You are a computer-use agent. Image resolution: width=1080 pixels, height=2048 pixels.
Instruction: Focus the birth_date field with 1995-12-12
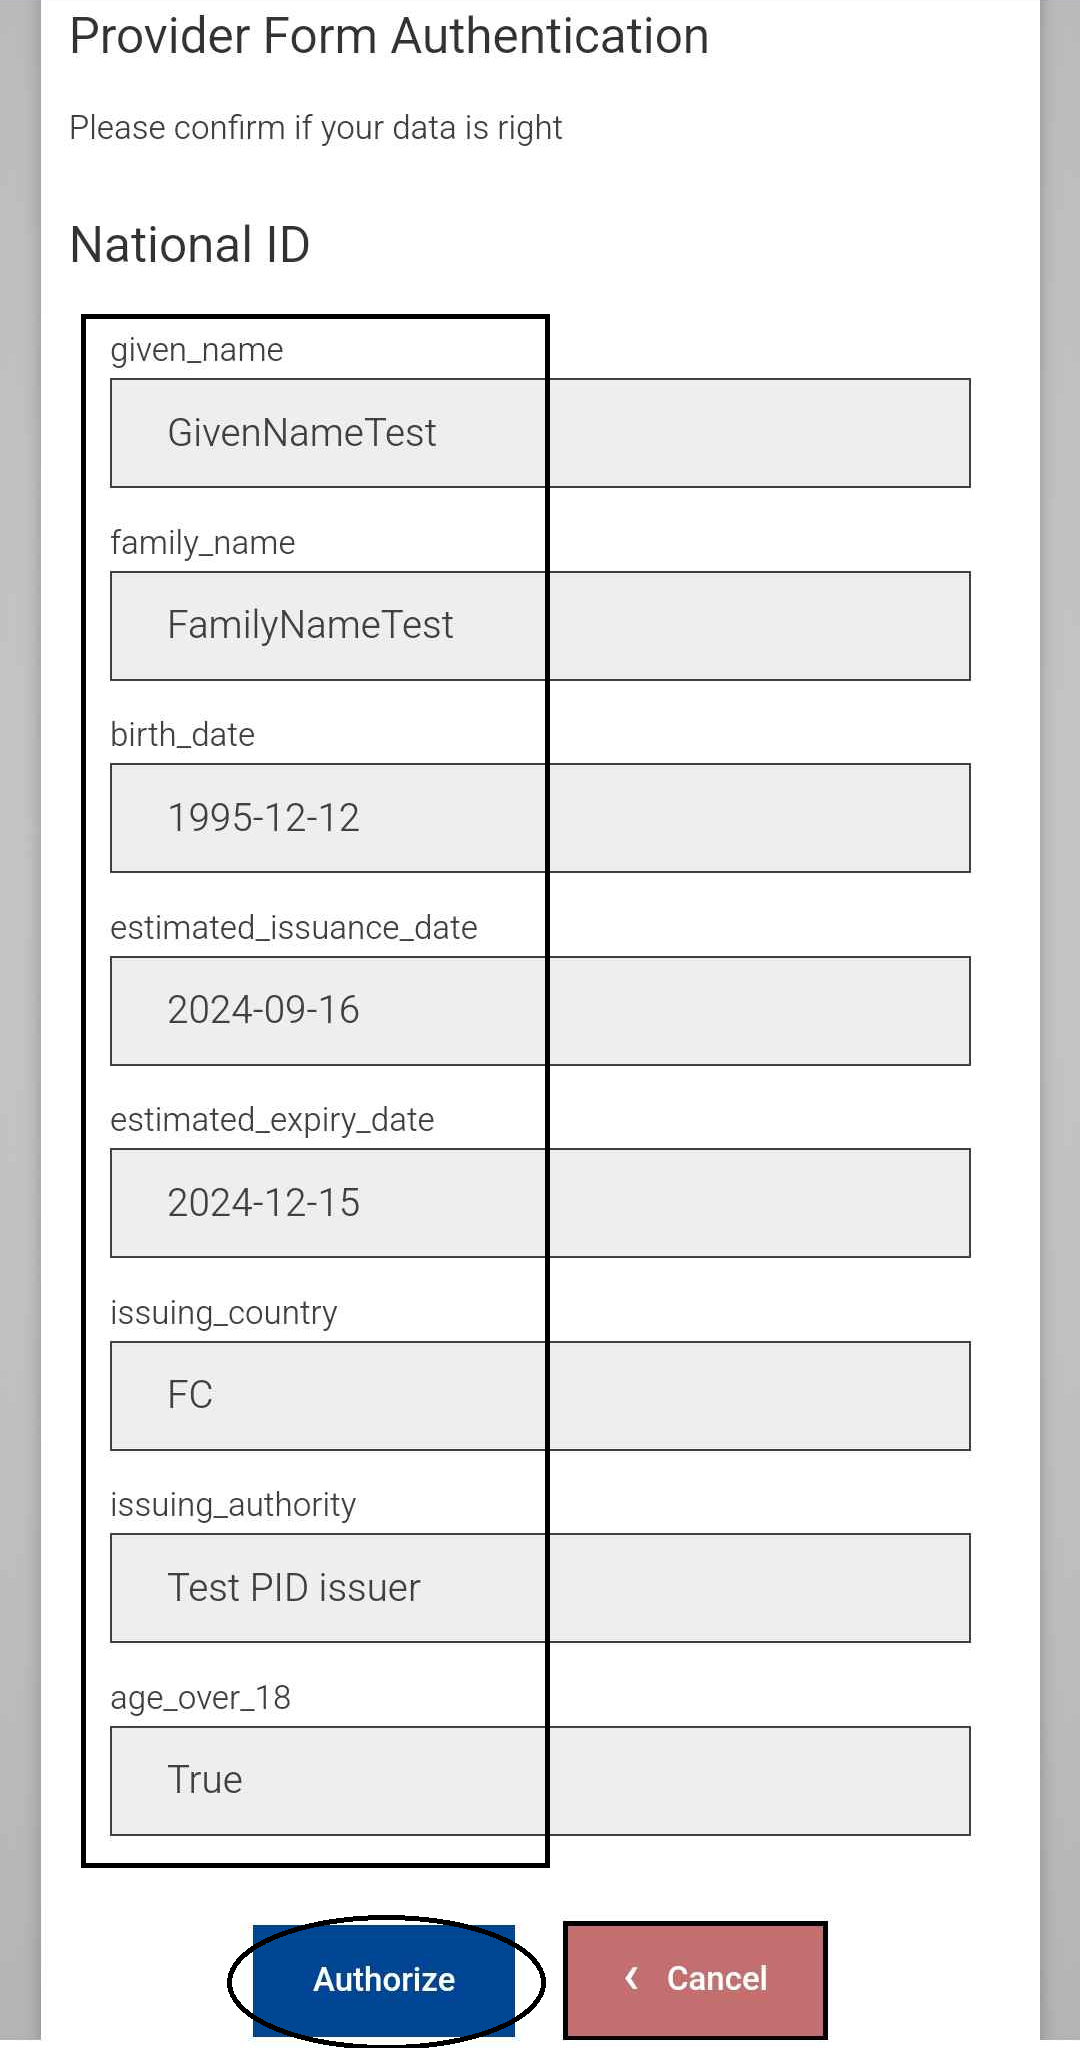click(x=540, y=818)
